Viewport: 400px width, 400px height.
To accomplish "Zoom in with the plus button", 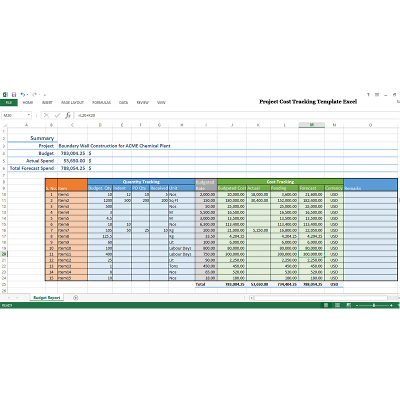I will pos(391,305).
